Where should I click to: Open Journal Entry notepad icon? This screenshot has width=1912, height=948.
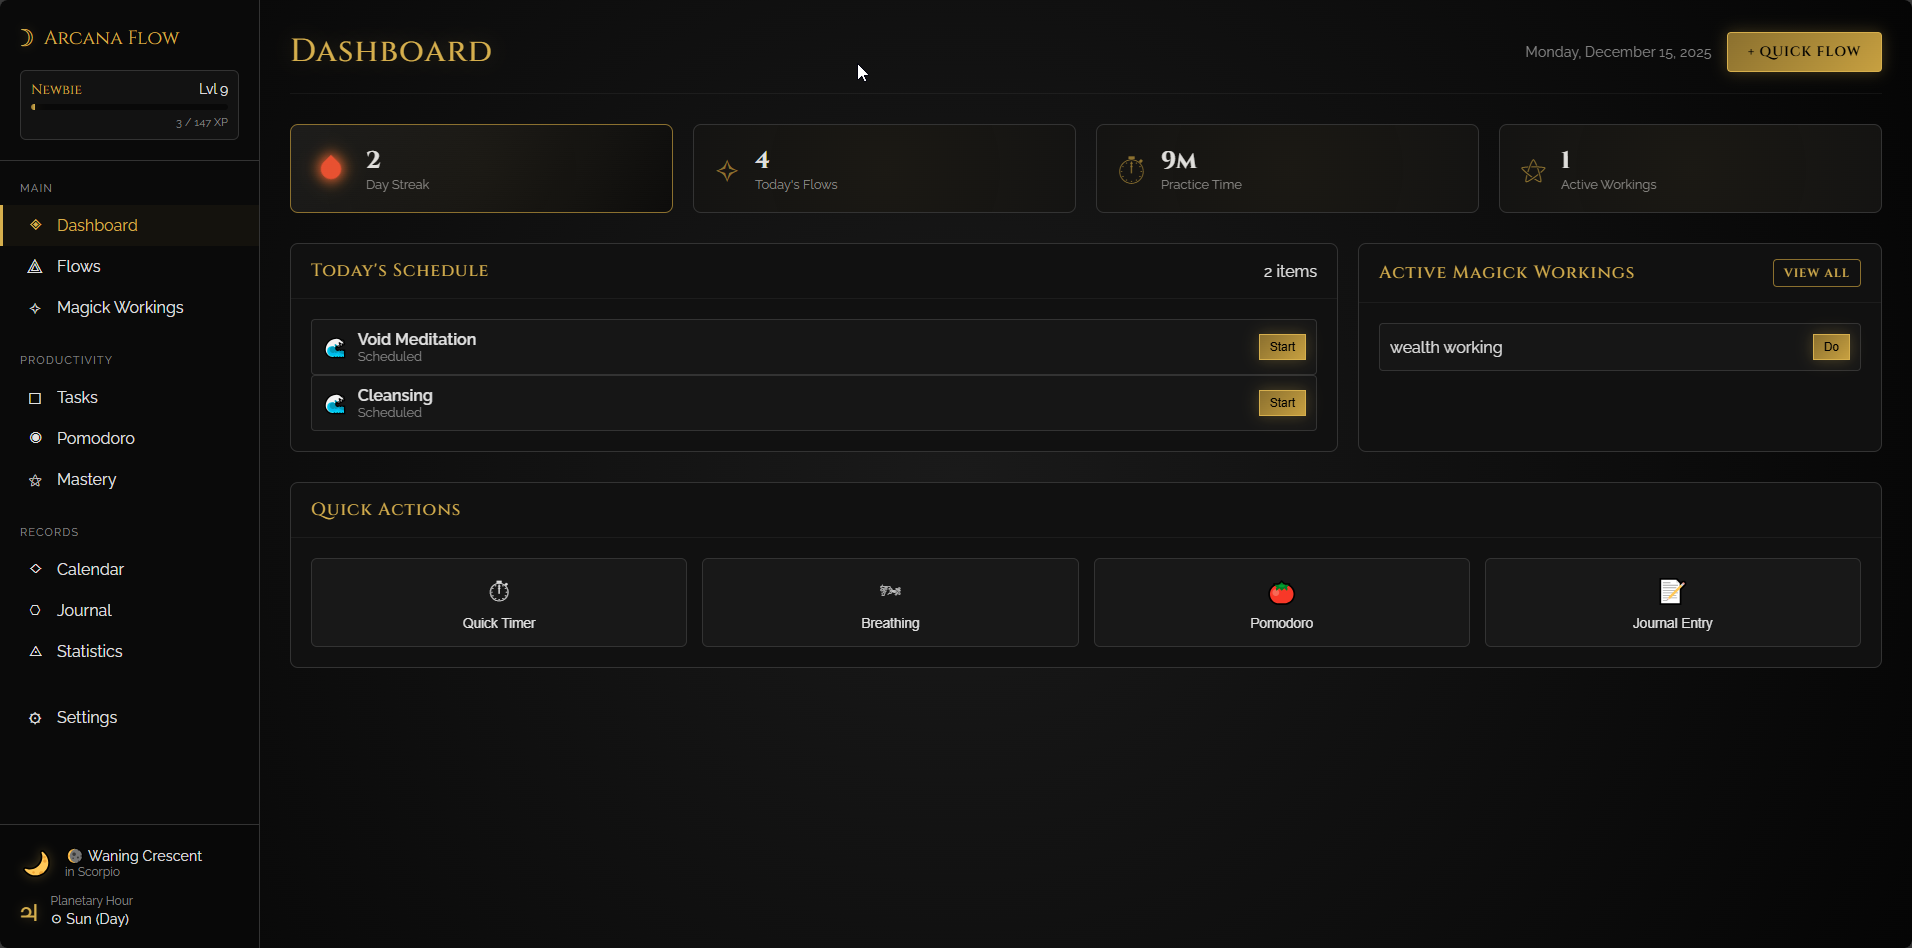pyautogui.click(x=1672, y=592)
